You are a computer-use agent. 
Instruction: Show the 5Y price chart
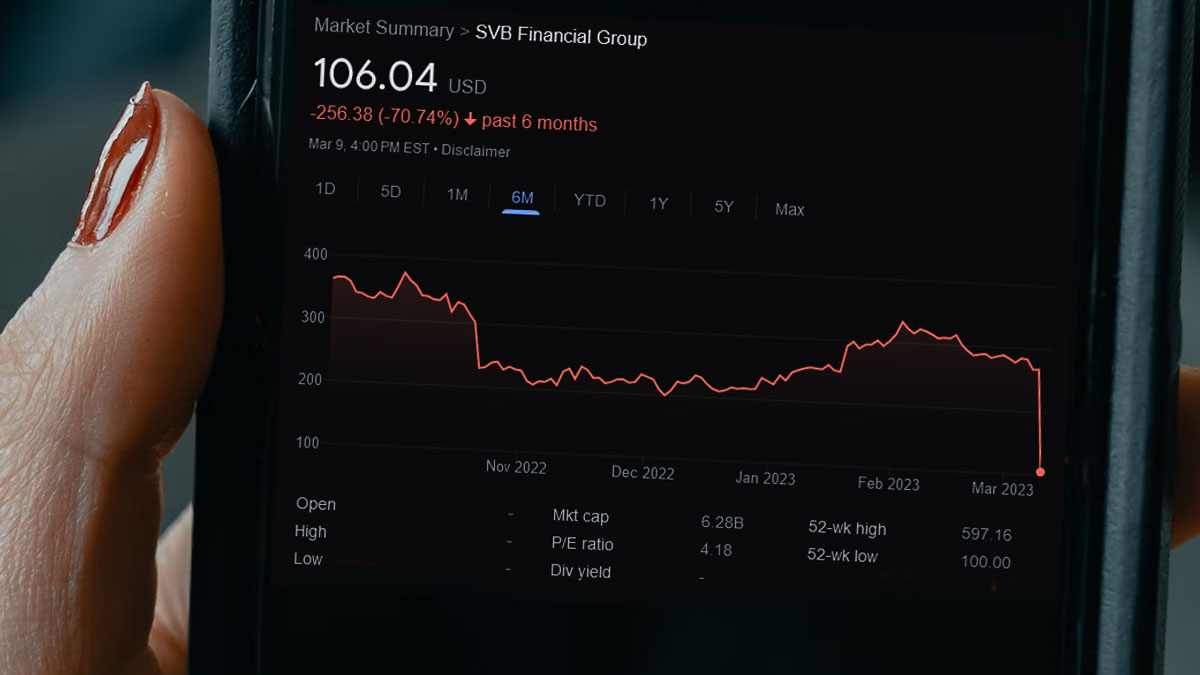[x=724, y=207]
